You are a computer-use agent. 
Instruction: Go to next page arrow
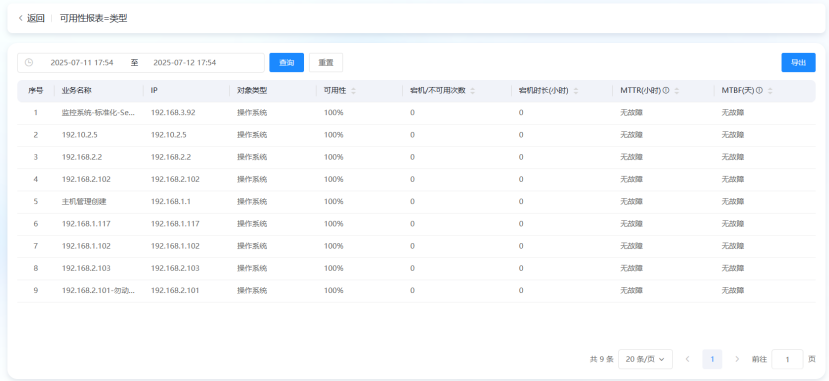pos(737,359)
